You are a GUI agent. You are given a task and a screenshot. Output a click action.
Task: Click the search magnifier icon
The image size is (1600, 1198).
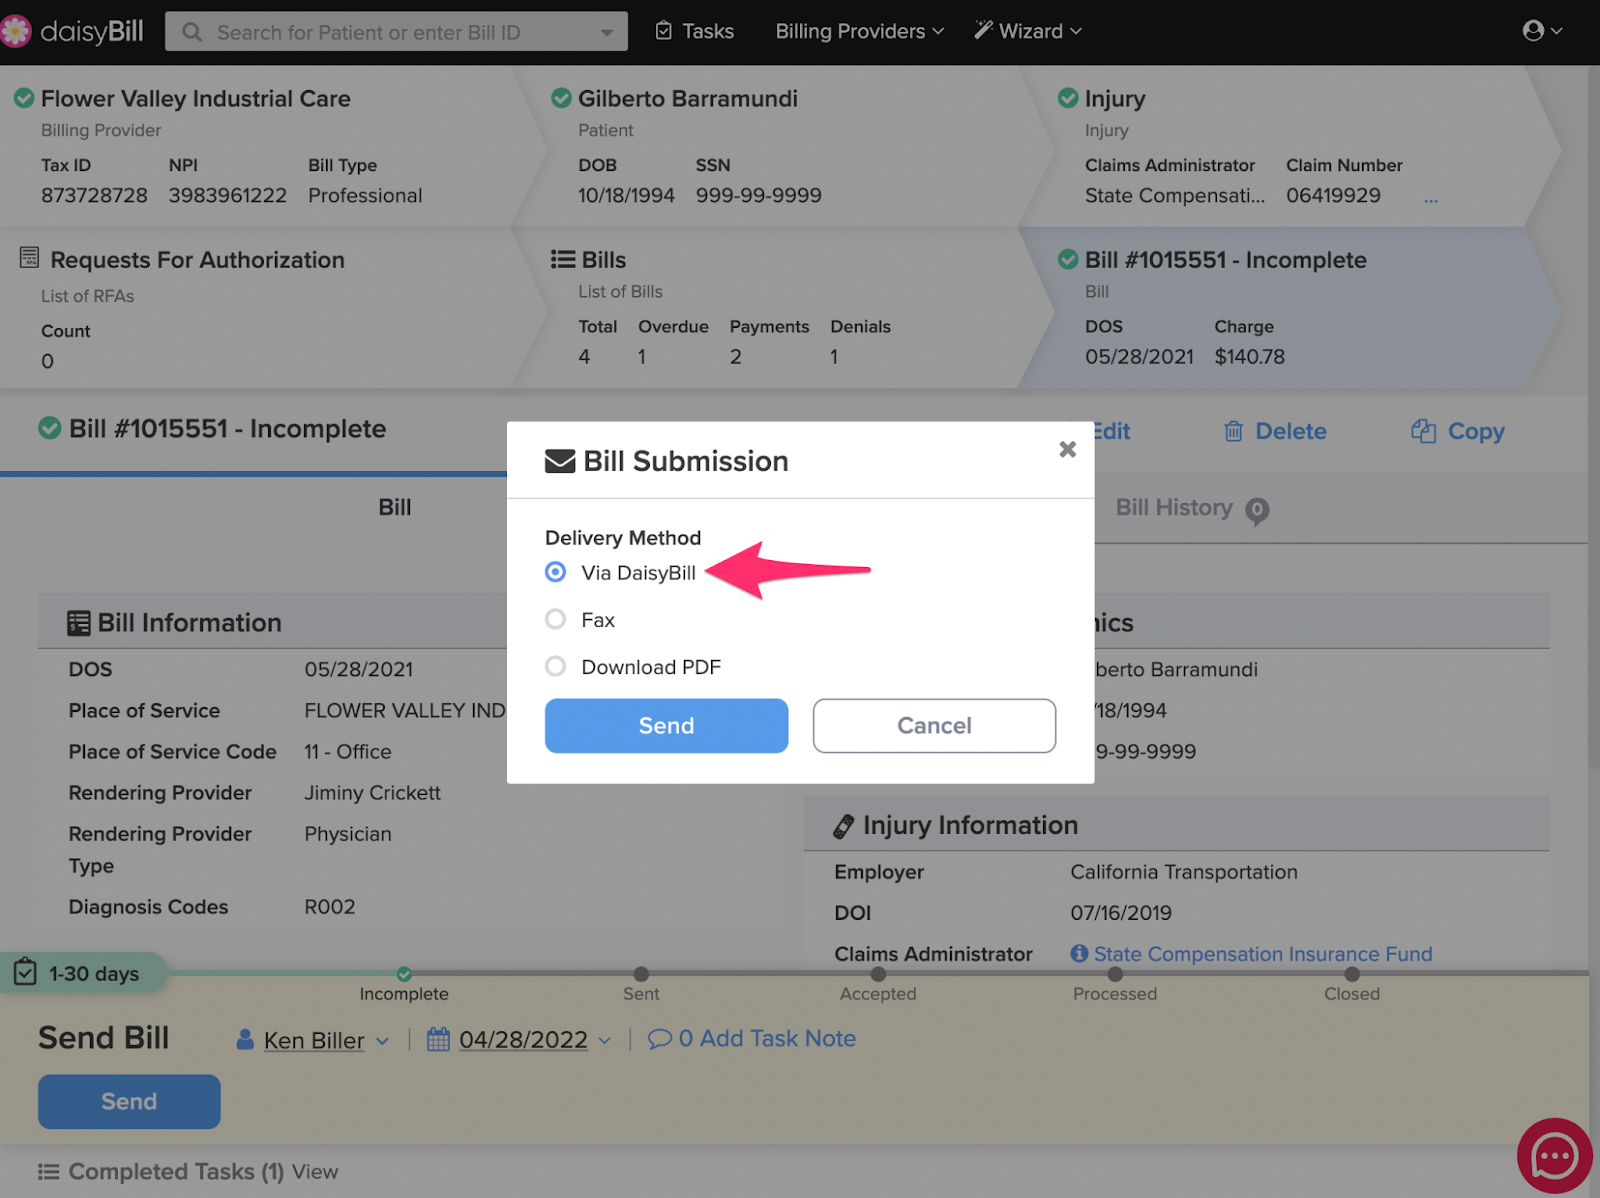[192, 32]
